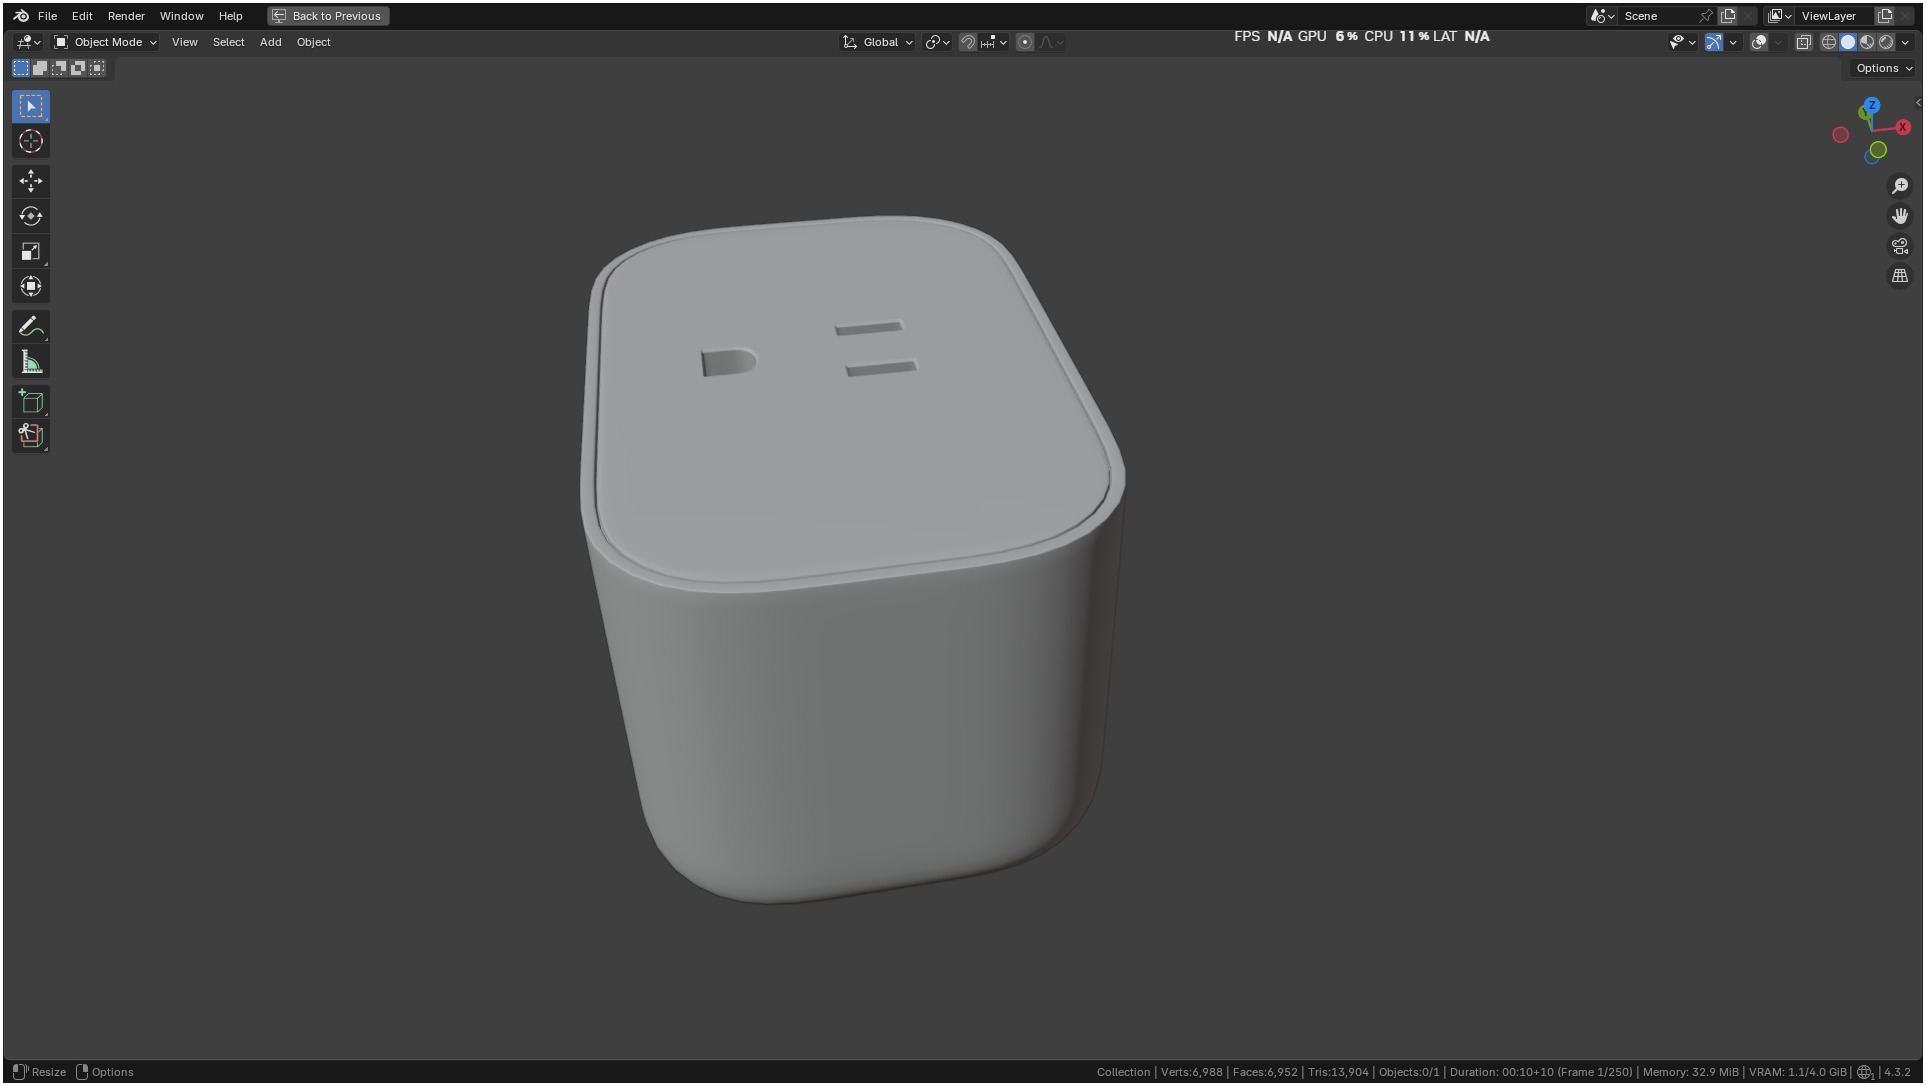
Task: Open the Add menu
Action: click(x=270, y=42)
